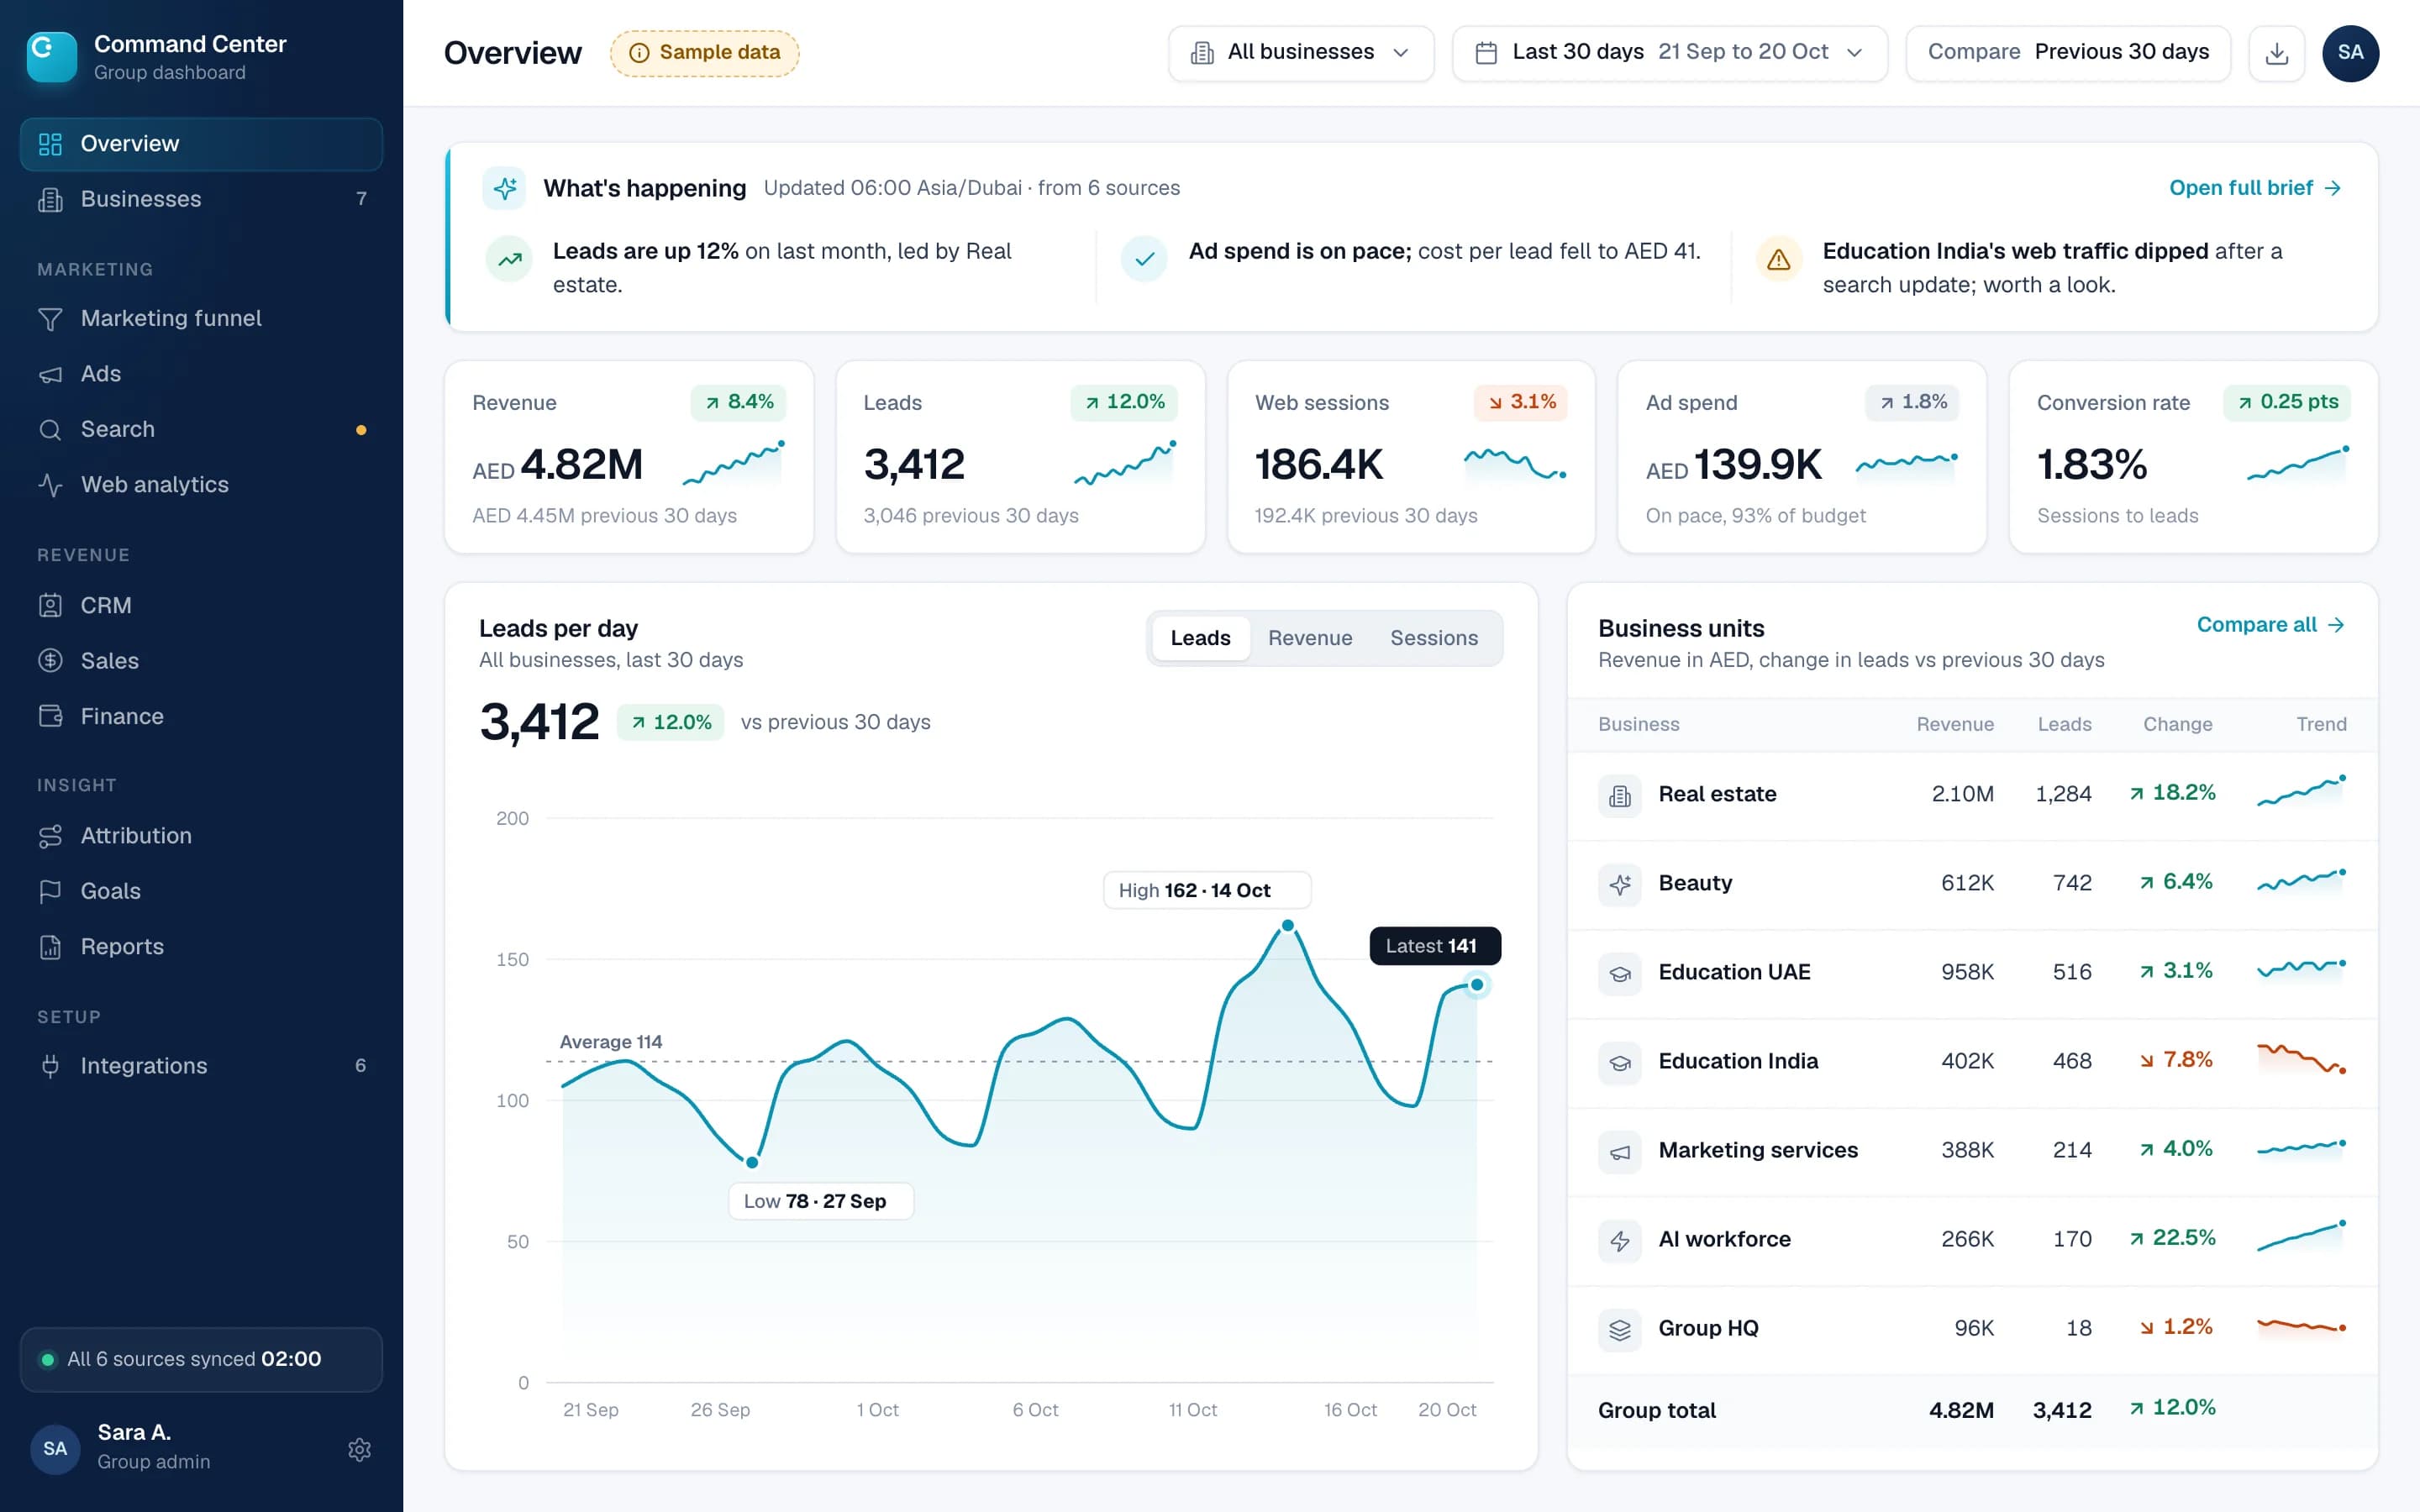
Task: Click the Marketing services megaphone icon
Action: pyautogui.click(x=1619, y=1152)
